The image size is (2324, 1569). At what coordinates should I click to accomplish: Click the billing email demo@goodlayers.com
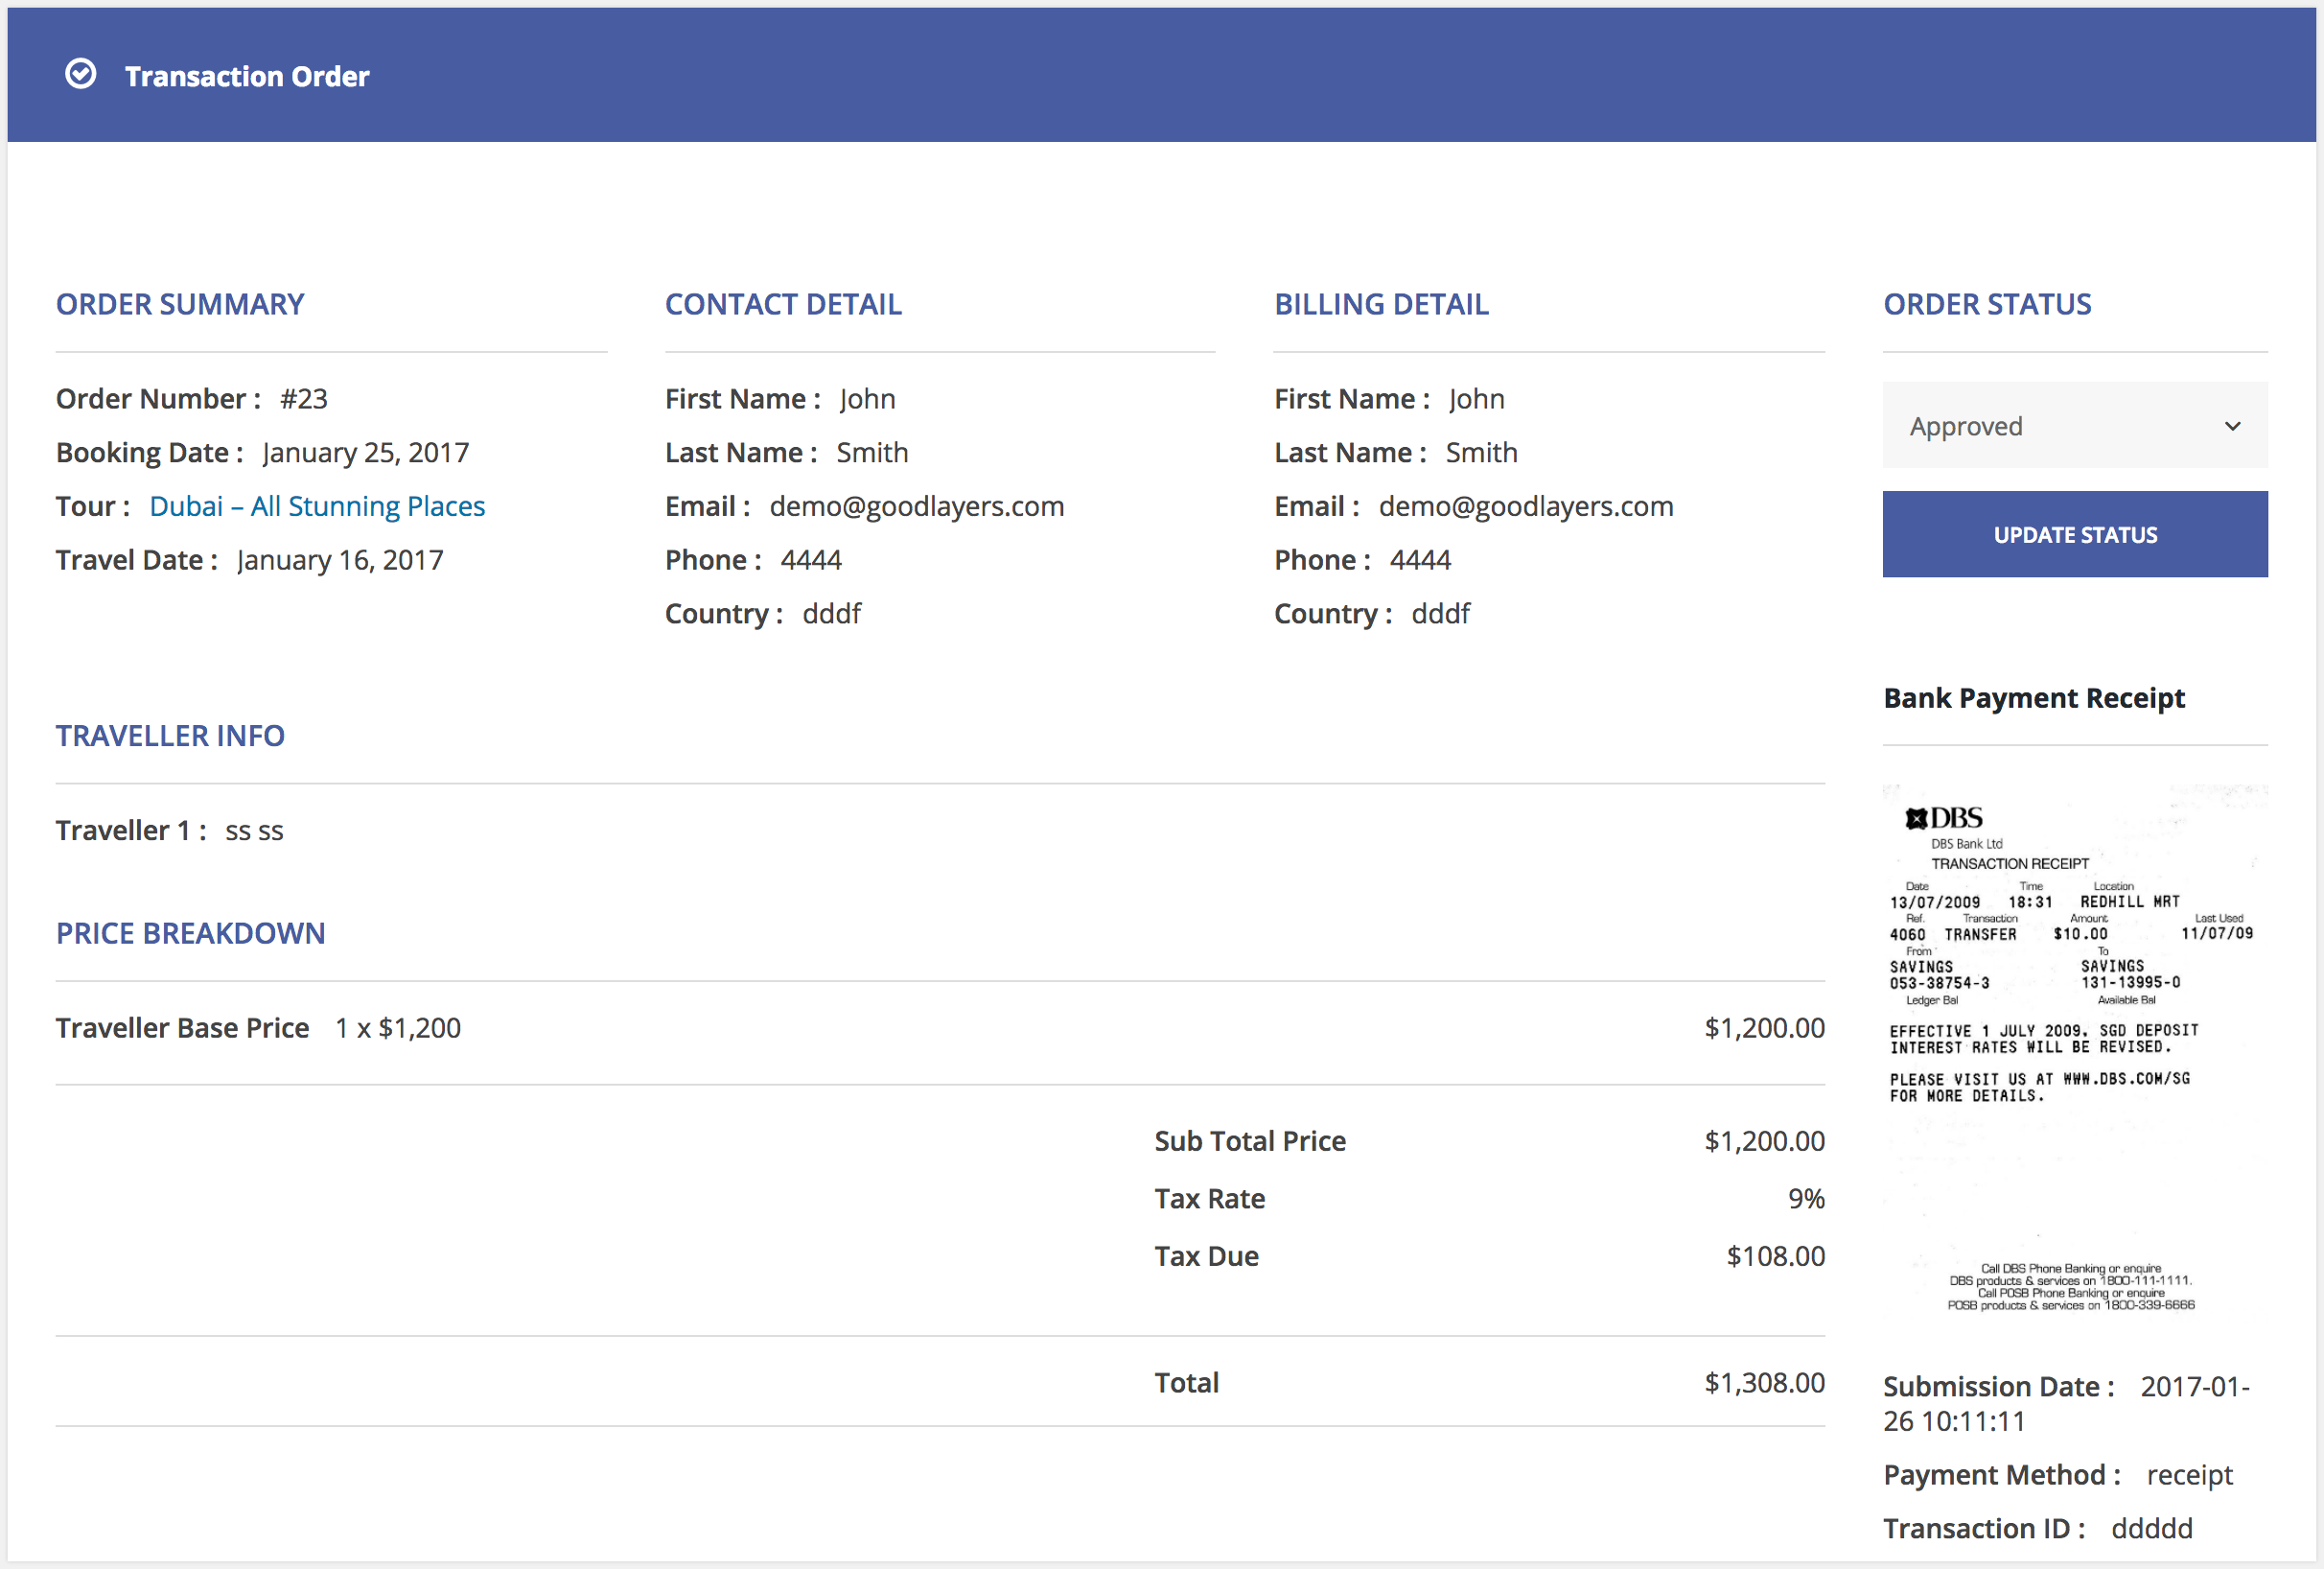[1525, 506]
